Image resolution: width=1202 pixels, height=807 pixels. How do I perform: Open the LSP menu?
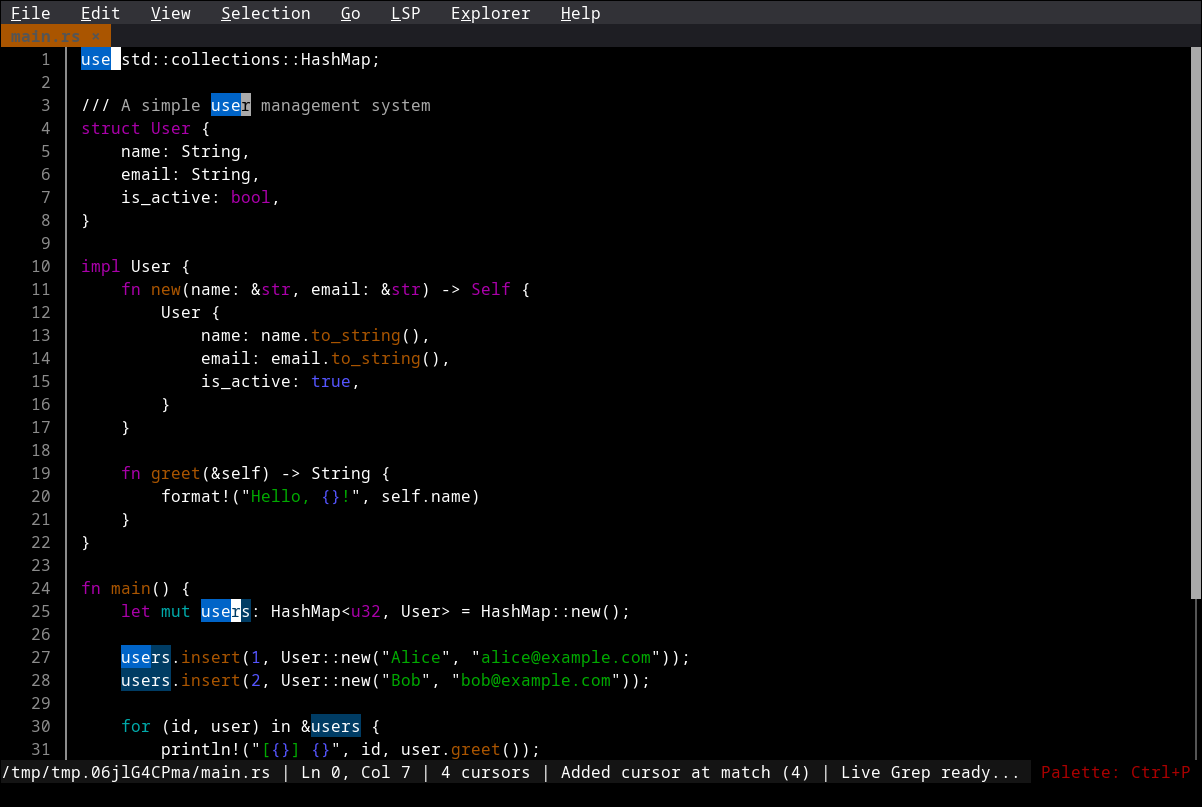[405, 13]
